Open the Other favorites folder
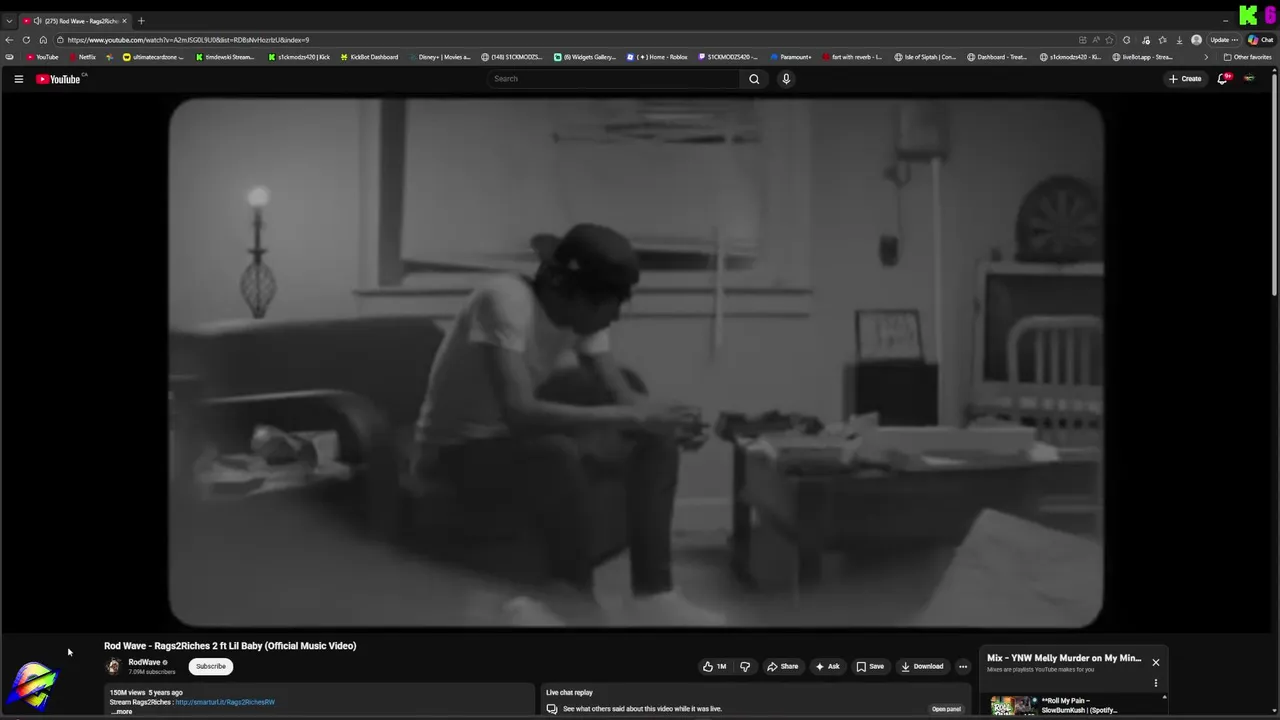This screenshot has height=720, width=1280. [x=1247, y=57]
